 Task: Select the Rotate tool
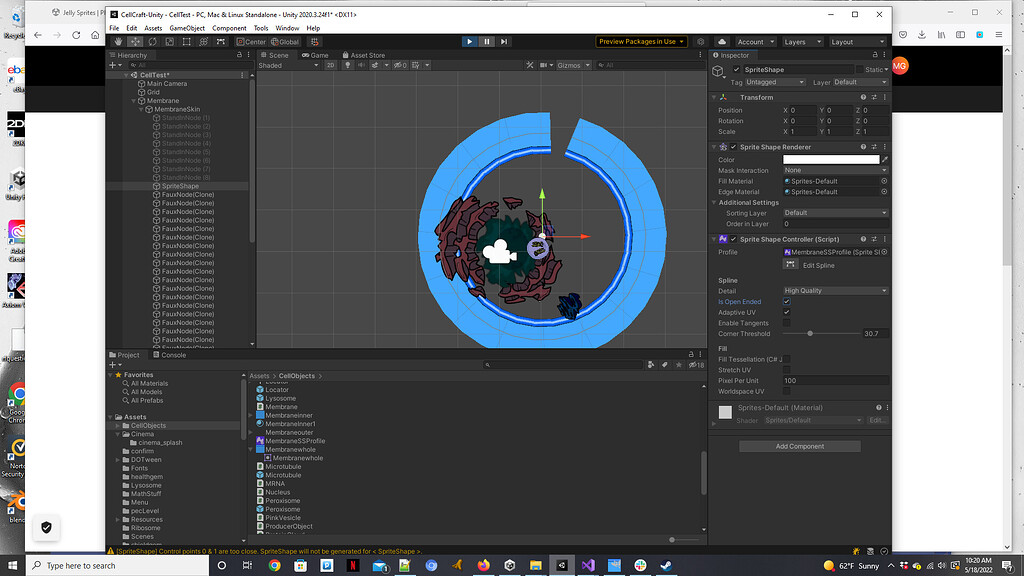pyautogui.click(x=153, y=41)
